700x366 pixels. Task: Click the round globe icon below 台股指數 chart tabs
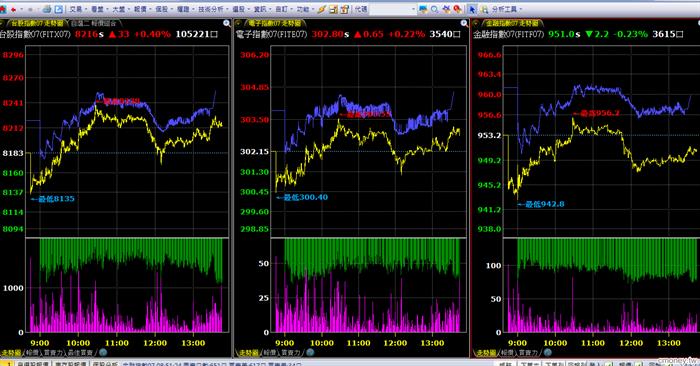click(x=103, y=352)
